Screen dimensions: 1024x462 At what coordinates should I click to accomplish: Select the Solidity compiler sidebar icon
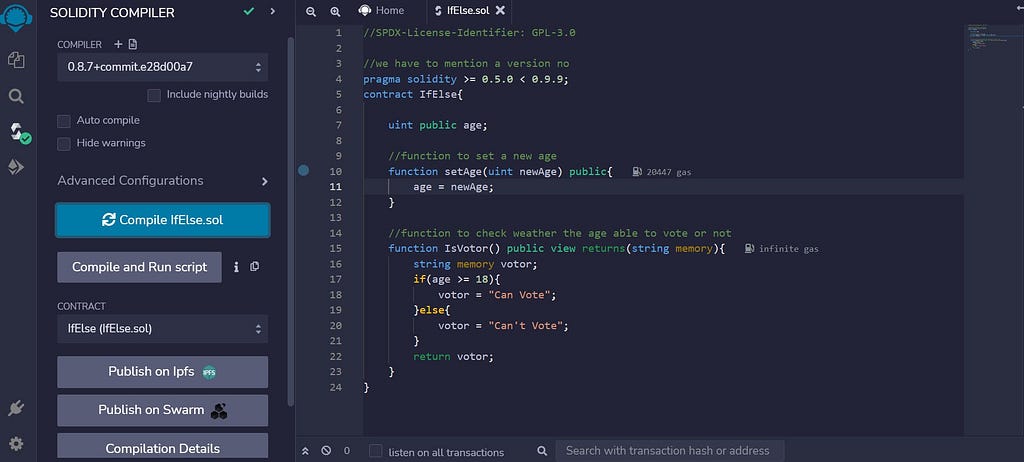point(19,133)
